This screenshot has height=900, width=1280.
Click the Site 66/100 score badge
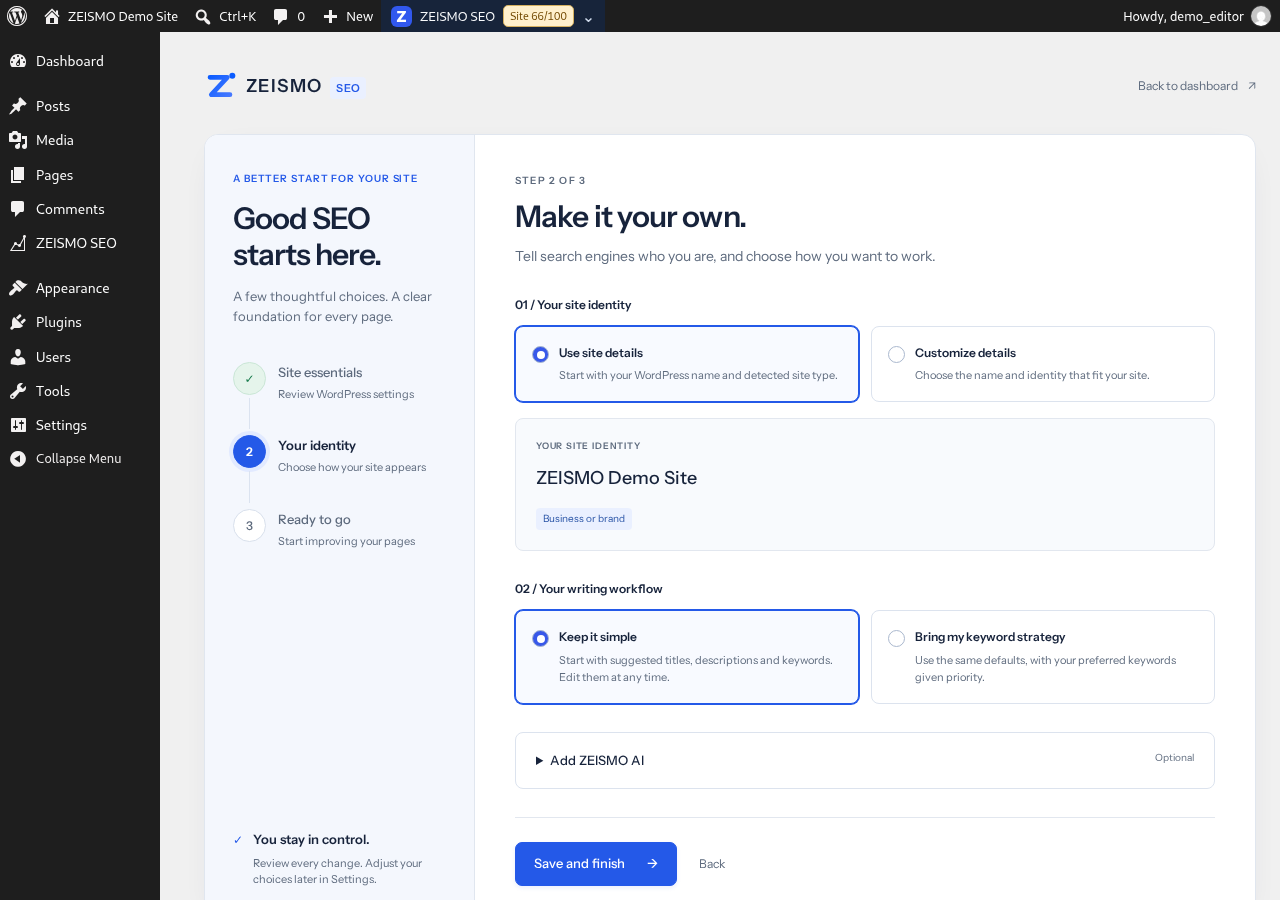coord(538,16)
